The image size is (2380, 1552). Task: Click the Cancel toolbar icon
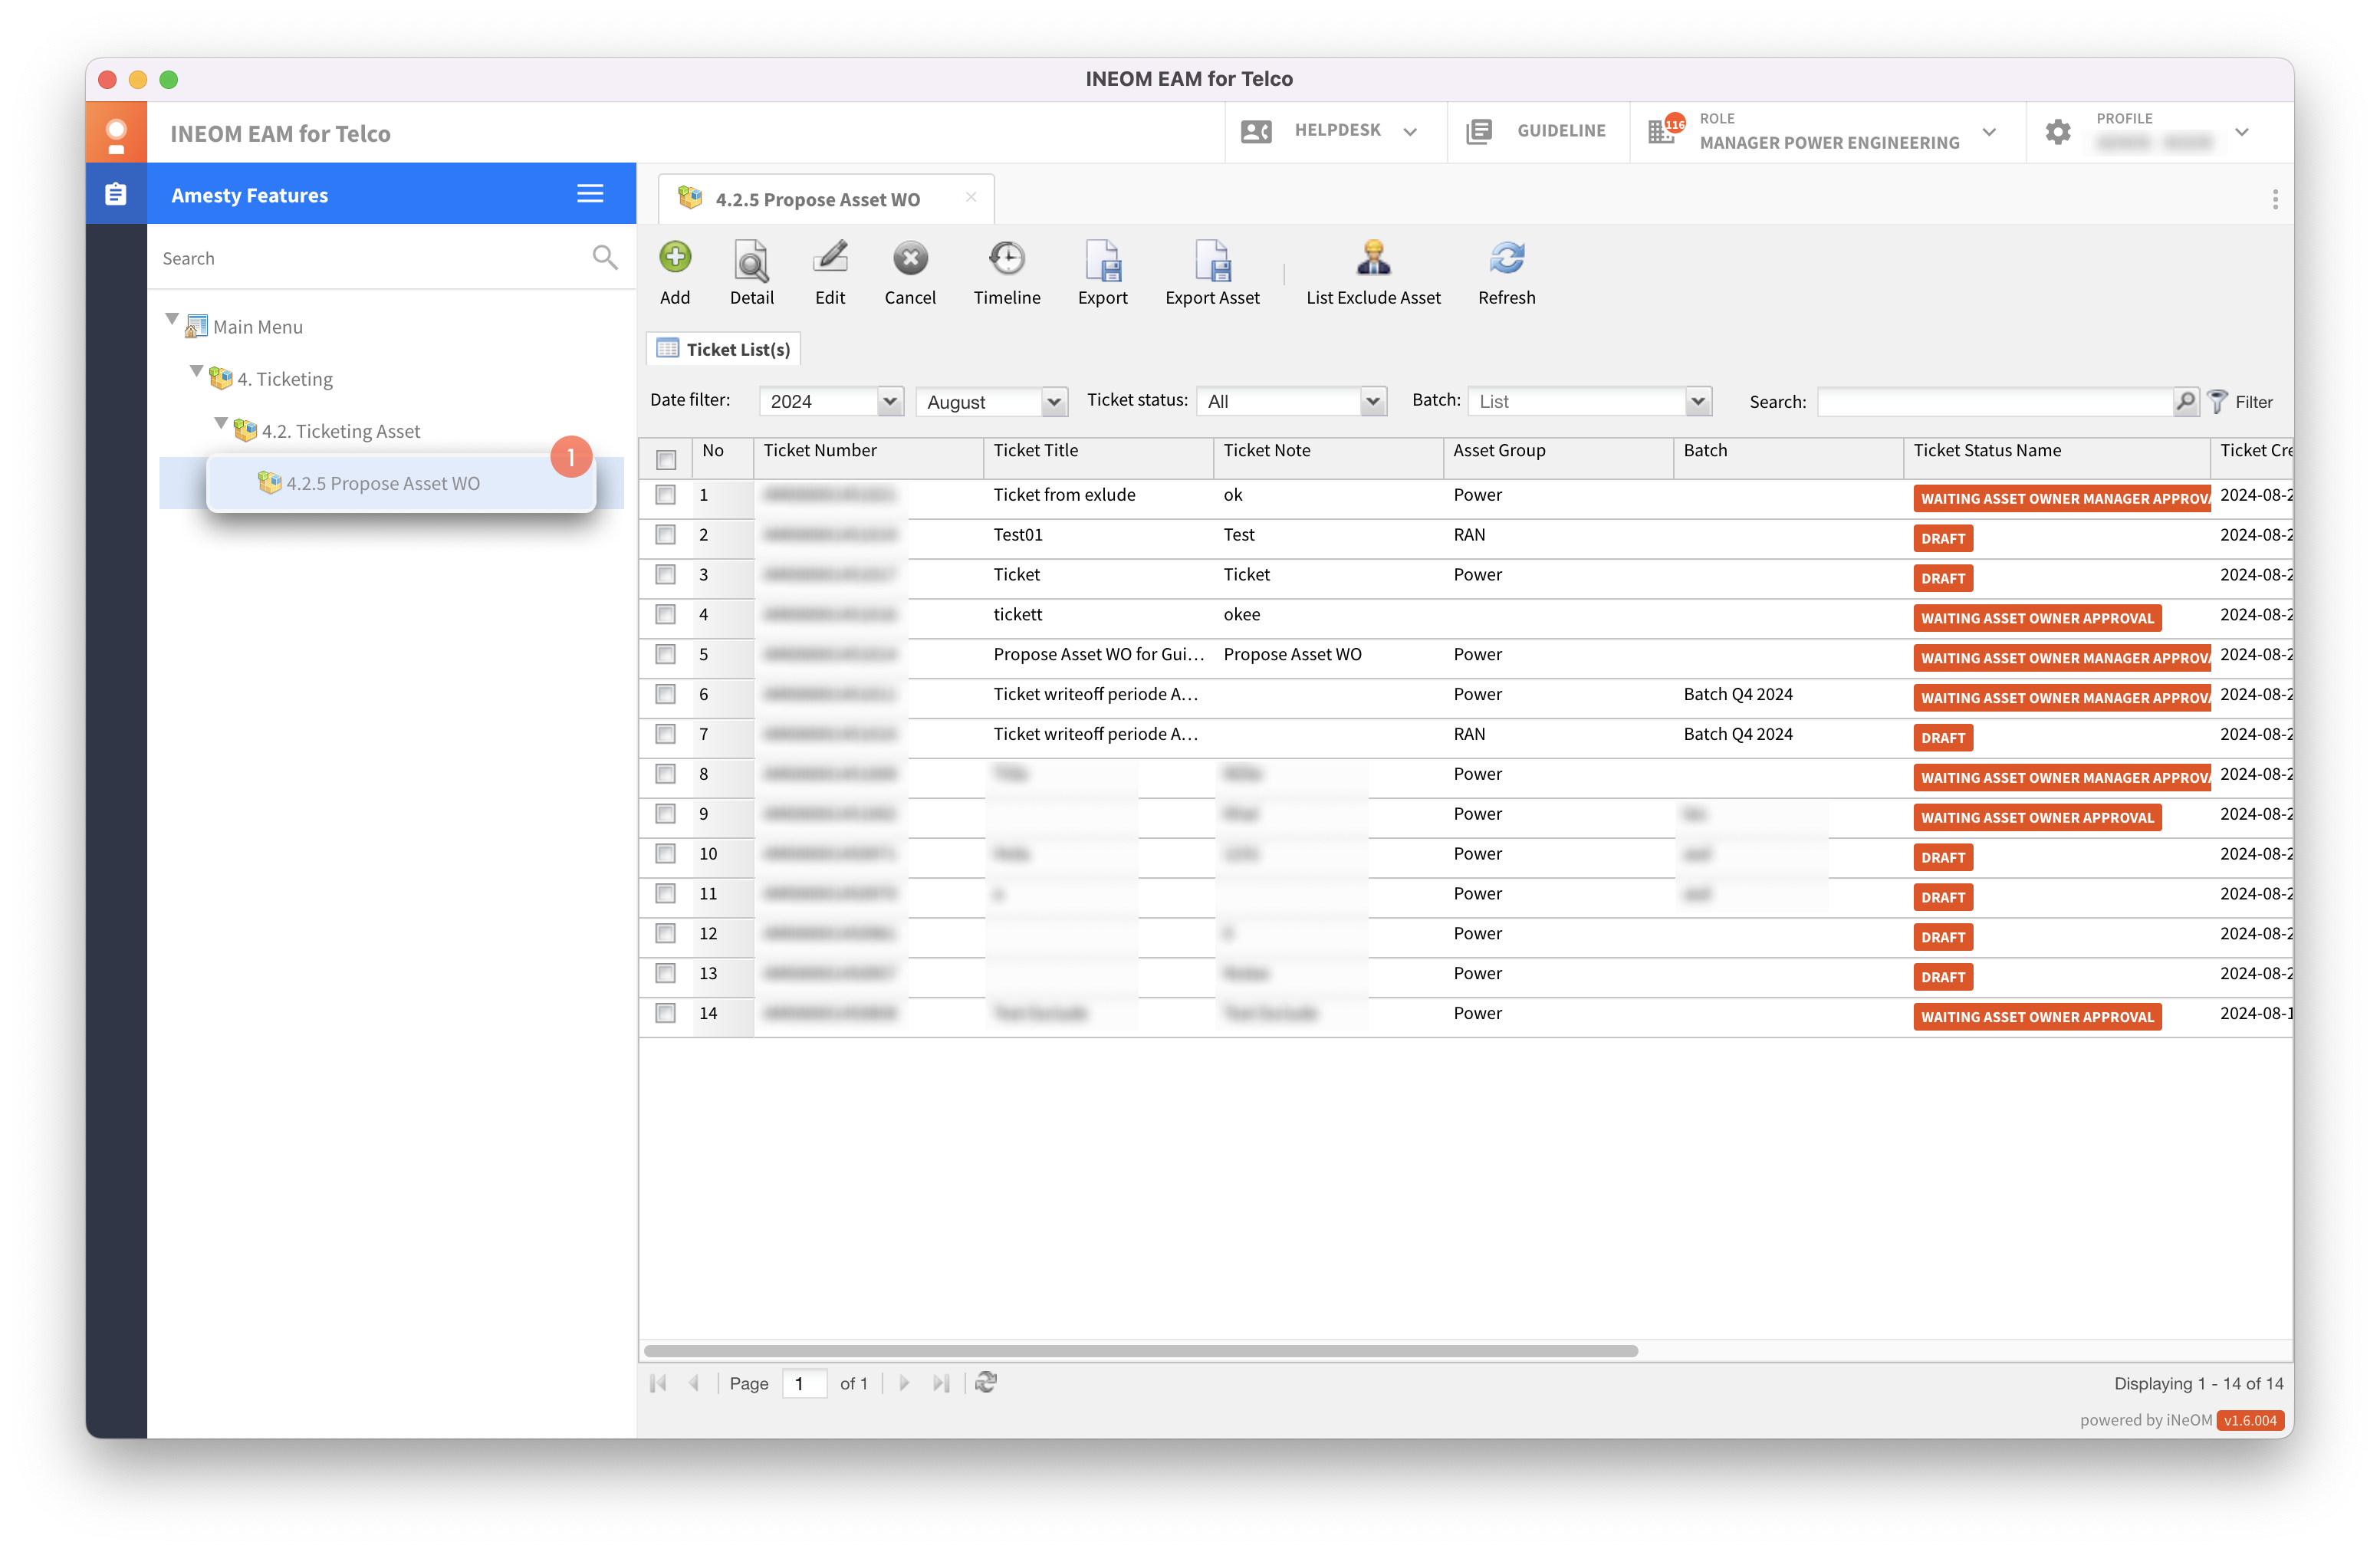point(910,258)
